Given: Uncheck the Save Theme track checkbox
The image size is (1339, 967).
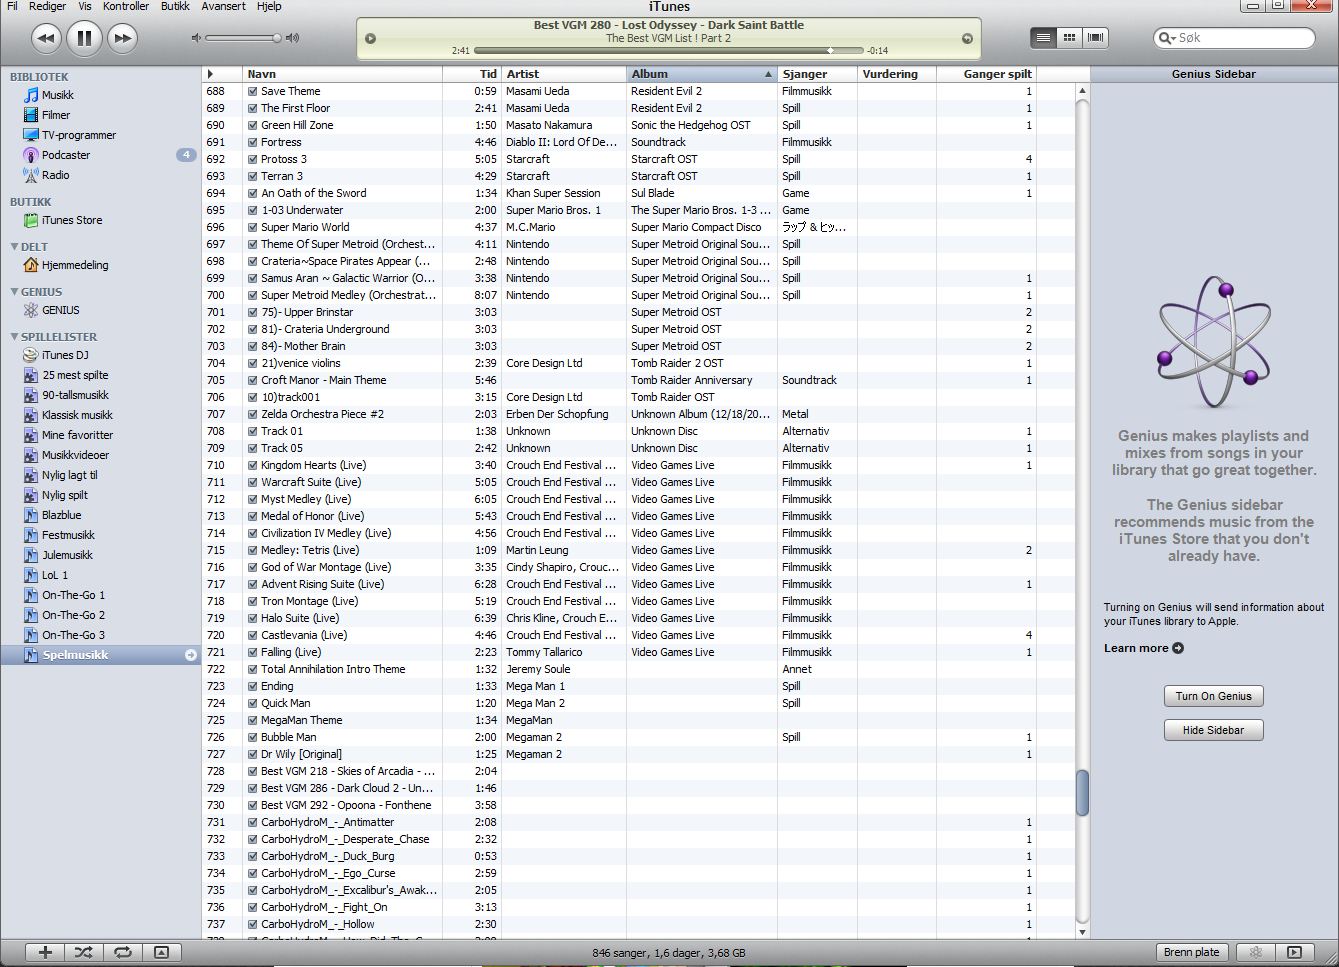Looking at the screenshot, I should 253,91.
